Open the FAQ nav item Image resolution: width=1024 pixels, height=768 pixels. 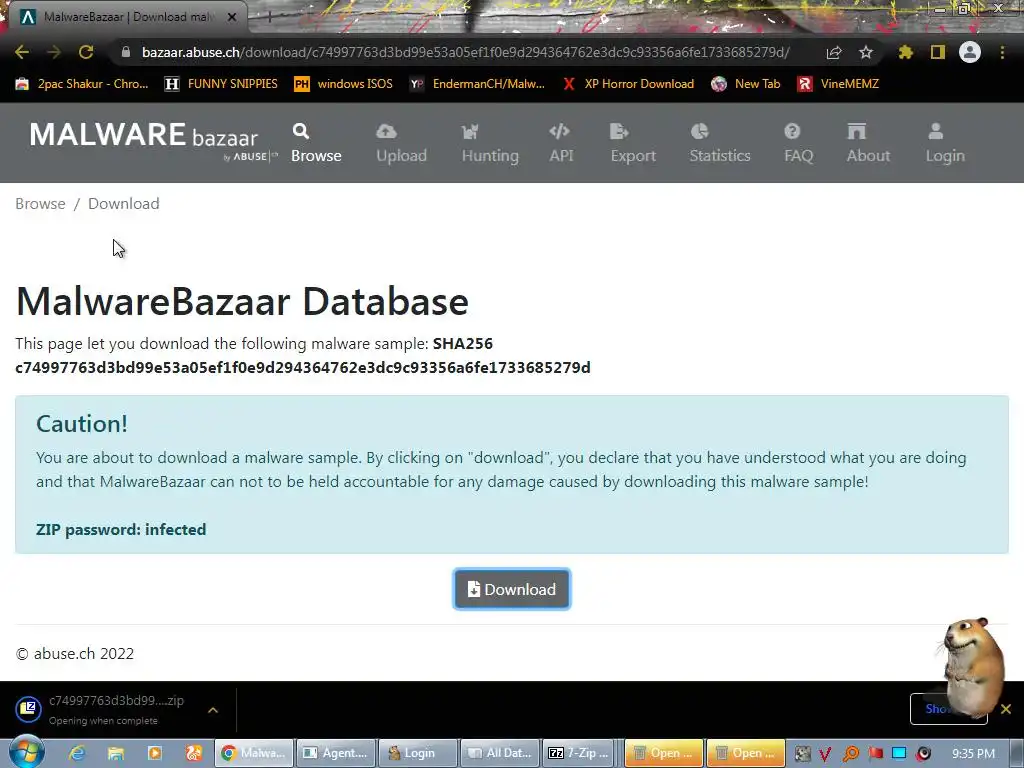coord(798,143)
